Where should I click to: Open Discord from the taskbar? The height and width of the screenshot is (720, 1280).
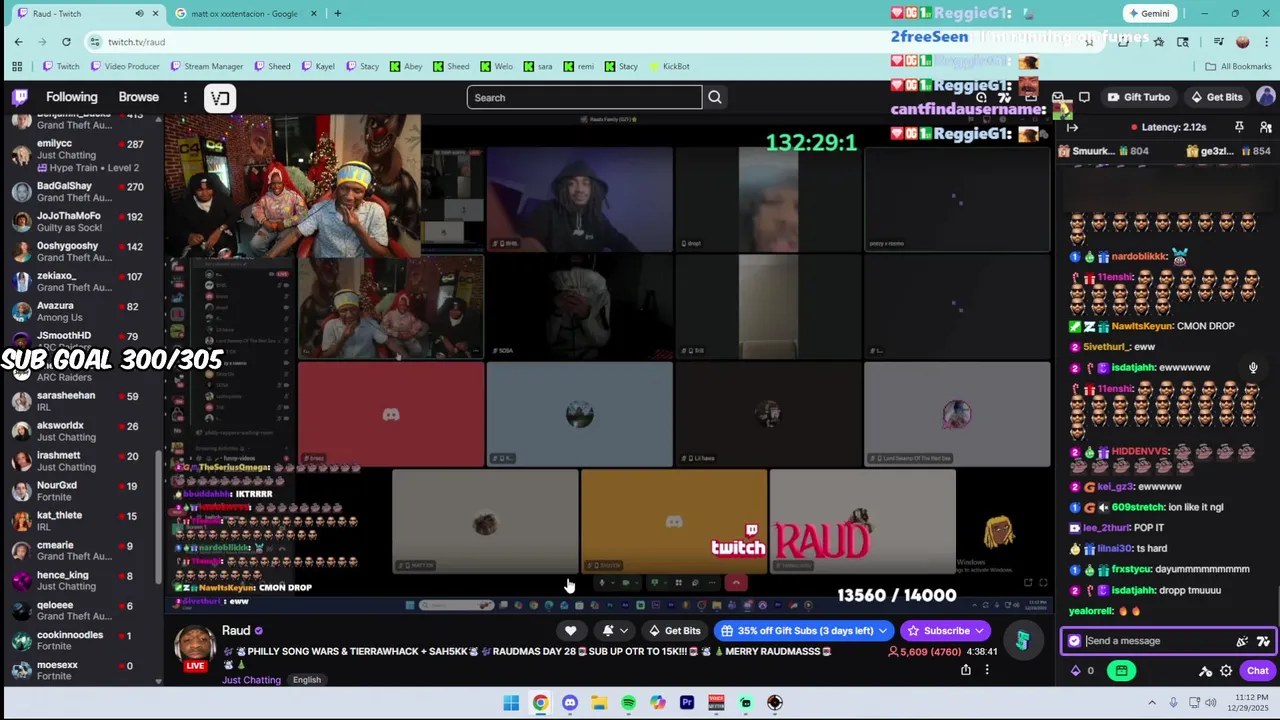(x=570, y=703)
